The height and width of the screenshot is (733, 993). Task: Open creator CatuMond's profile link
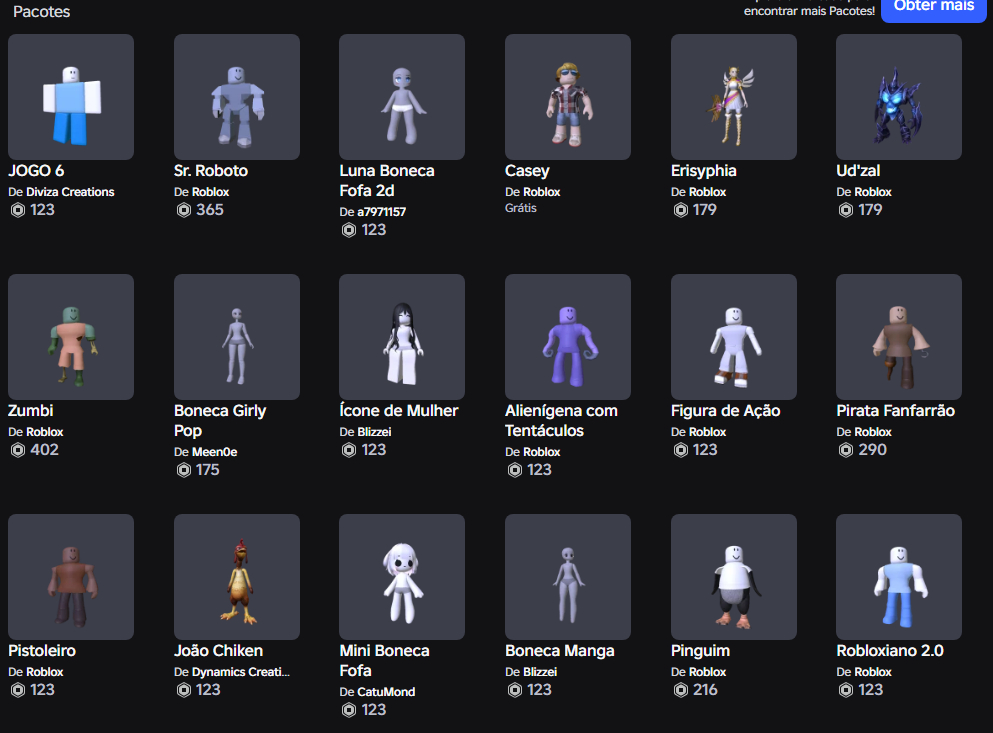(386, 692)
